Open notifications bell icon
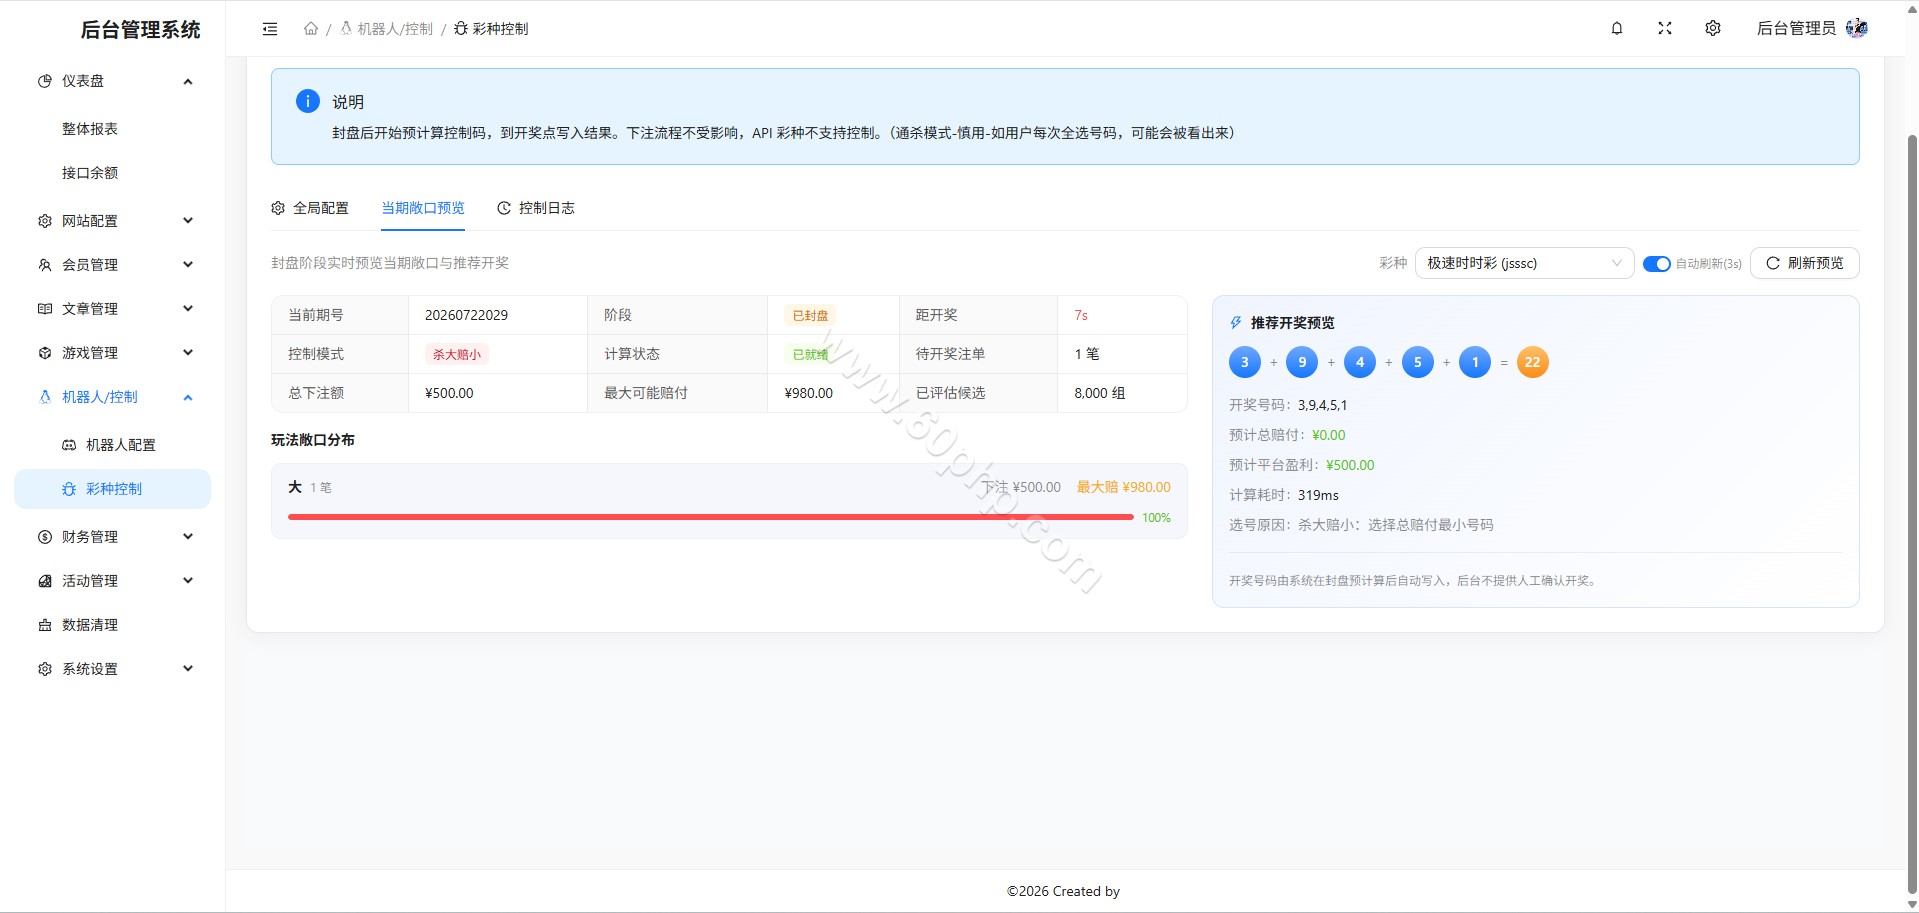 coord(1617,28)
